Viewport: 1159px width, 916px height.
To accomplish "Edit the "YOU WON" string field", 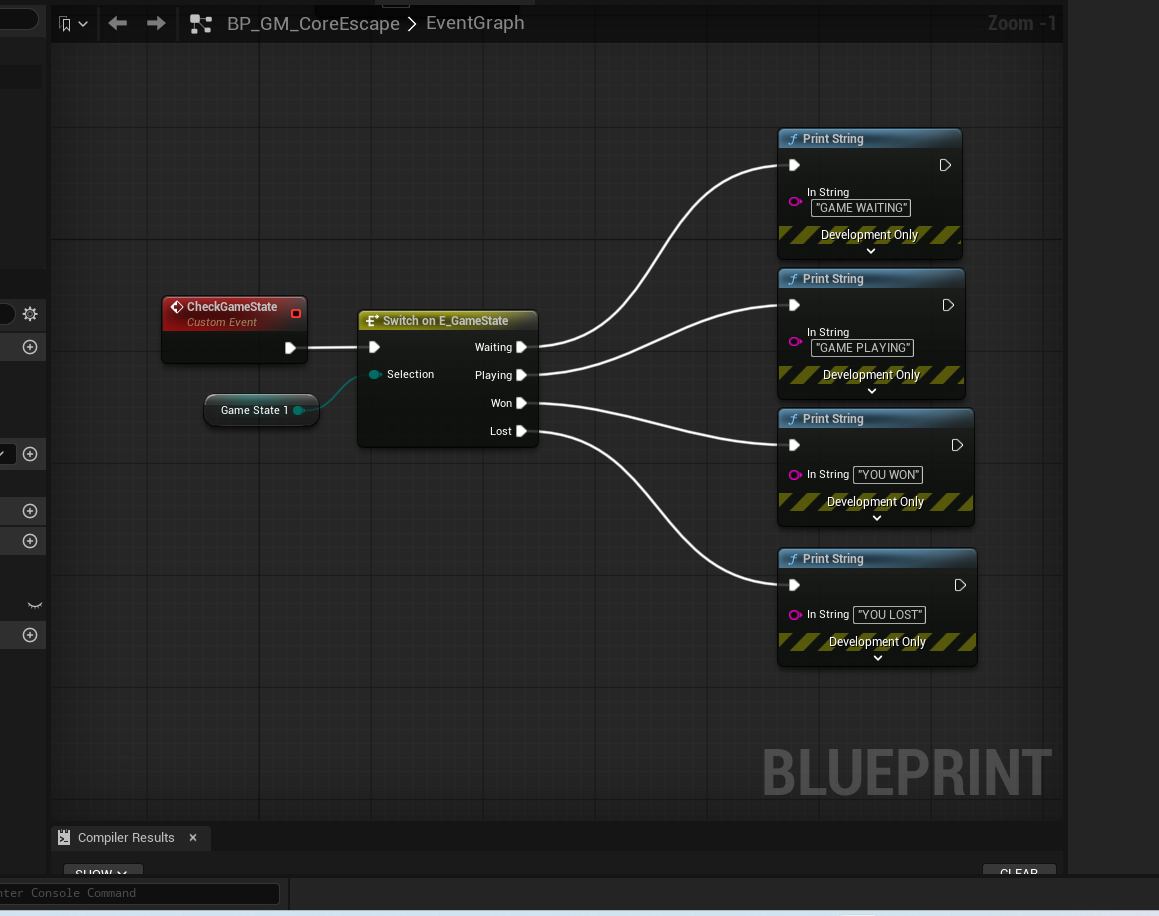I will (x=888, y=475).
